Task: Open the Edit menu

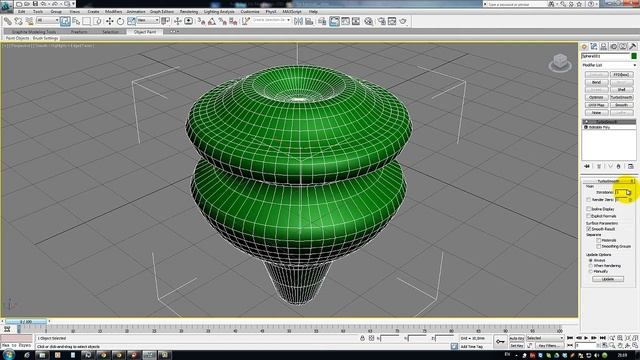Action: (x=22, y=12)
